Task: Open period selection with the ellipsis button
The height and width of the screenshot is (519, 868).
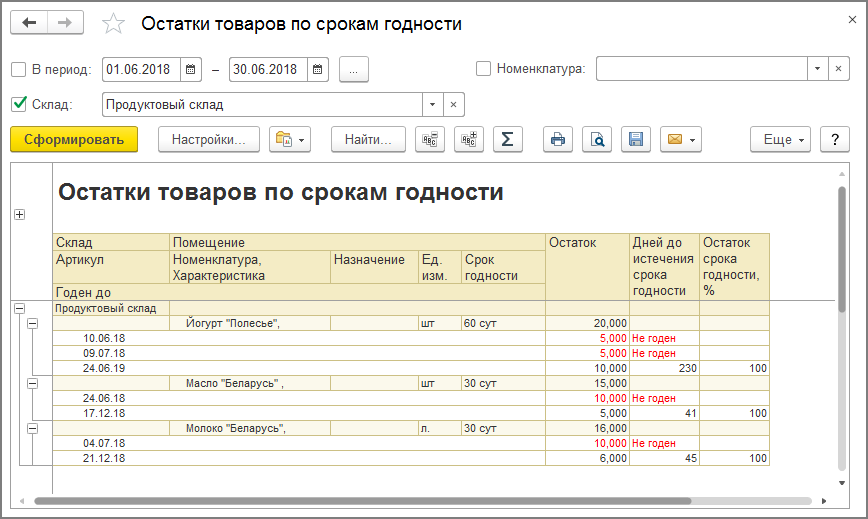Action: pyautogui.click(x=354, y=70)
